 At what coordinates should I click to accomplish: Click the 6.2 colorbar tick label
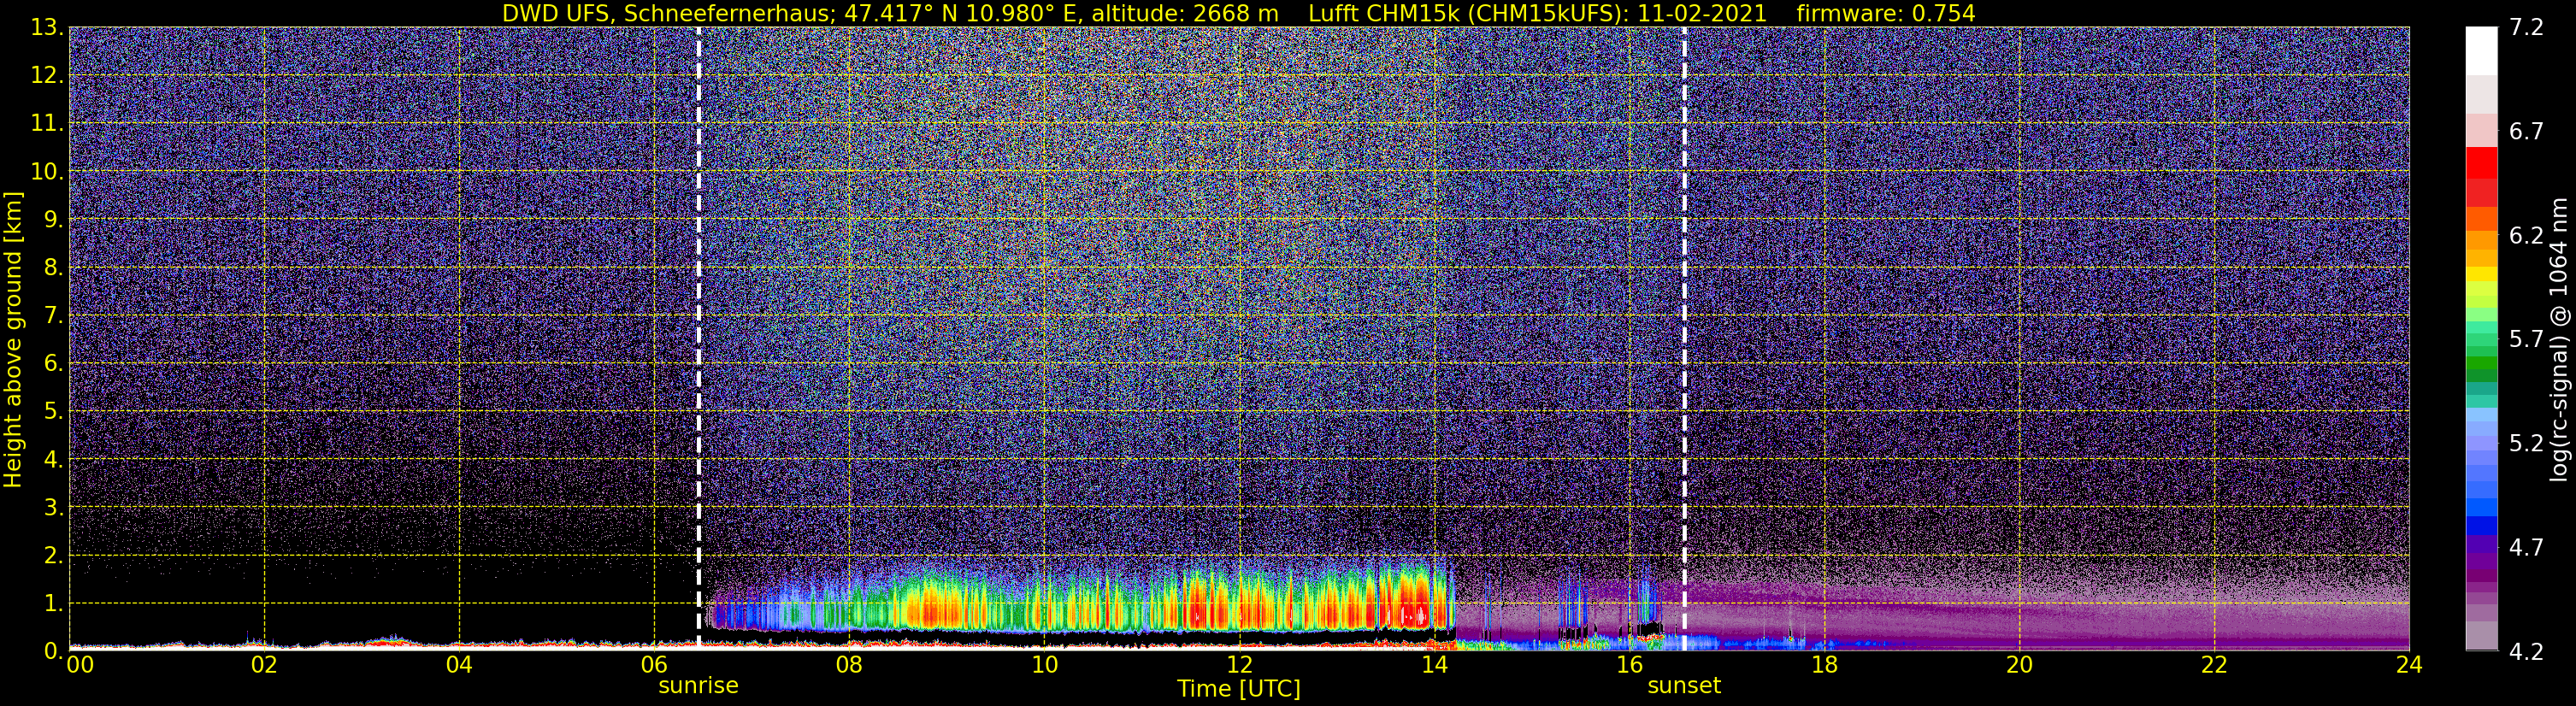[x=2526, y=236]
